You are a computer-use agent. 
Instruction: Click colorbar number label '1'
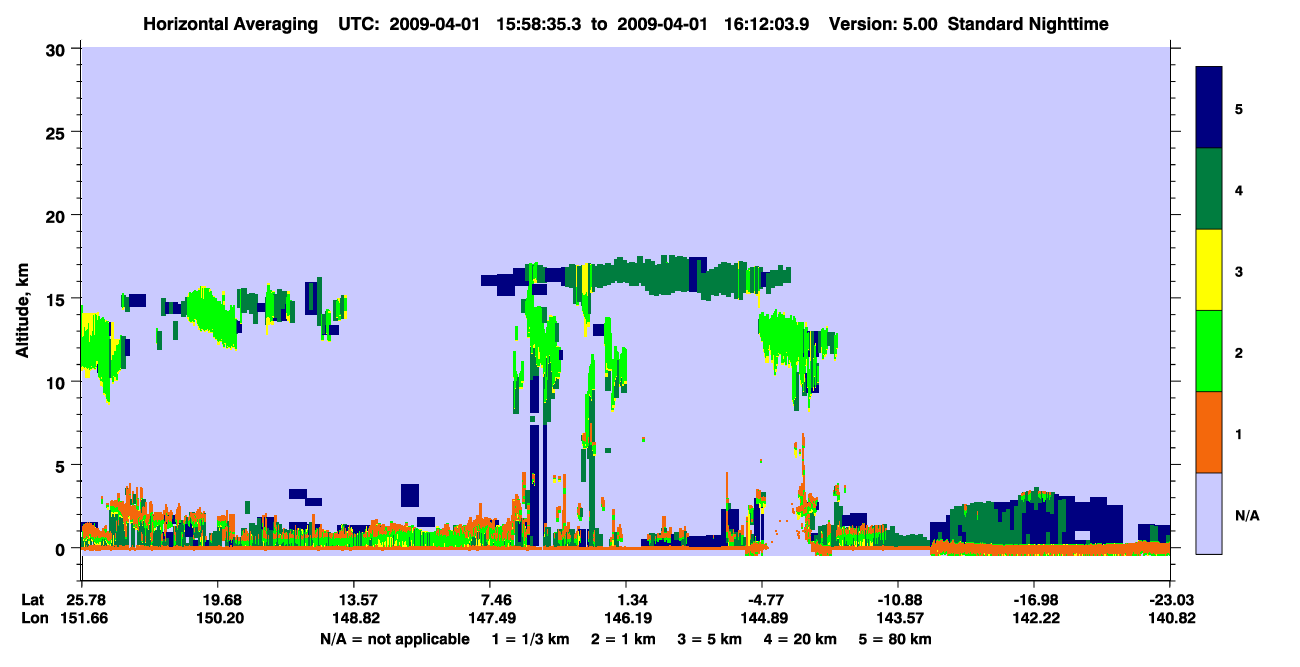coord(1238,433)
